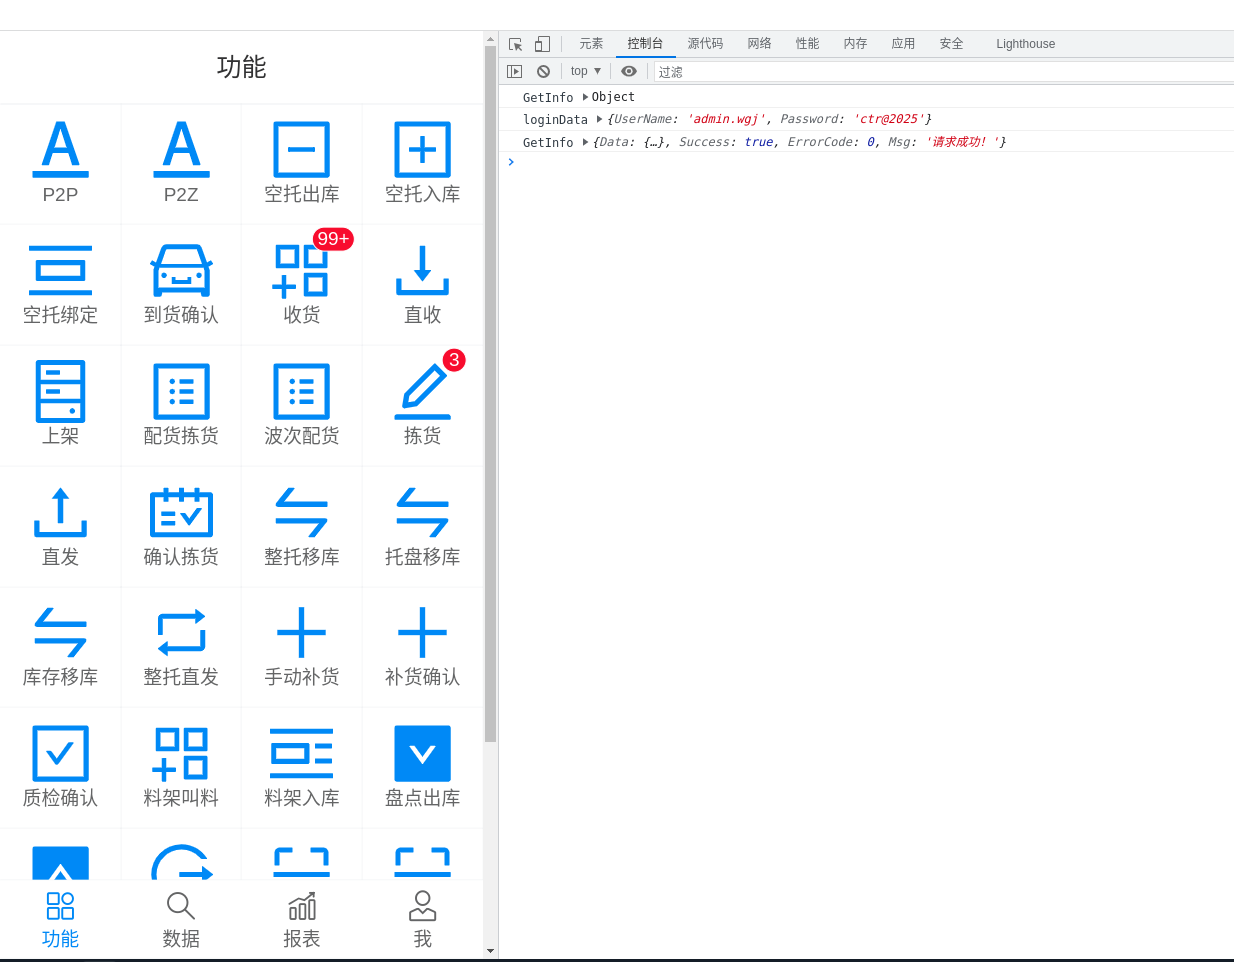
Task: Expand the first GetInfo Object
Action: click(x=585, y=97)
